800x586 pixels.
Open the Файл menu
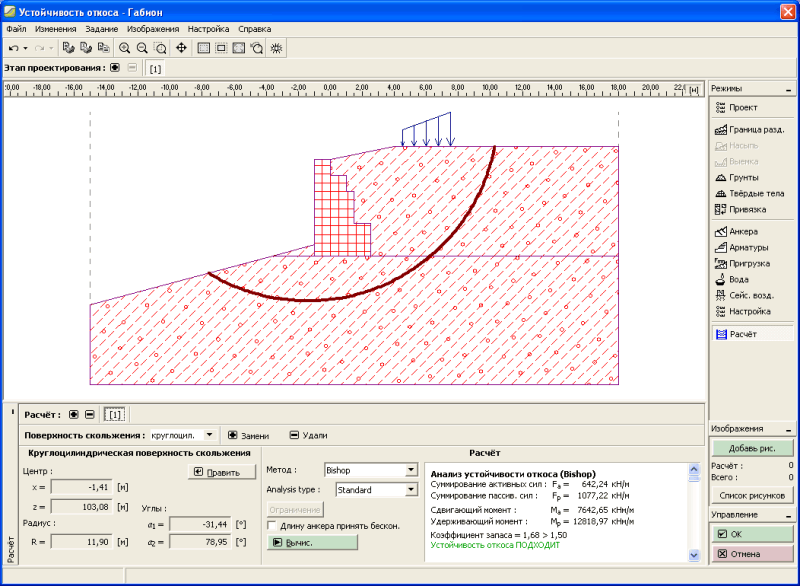coord(16,29)
